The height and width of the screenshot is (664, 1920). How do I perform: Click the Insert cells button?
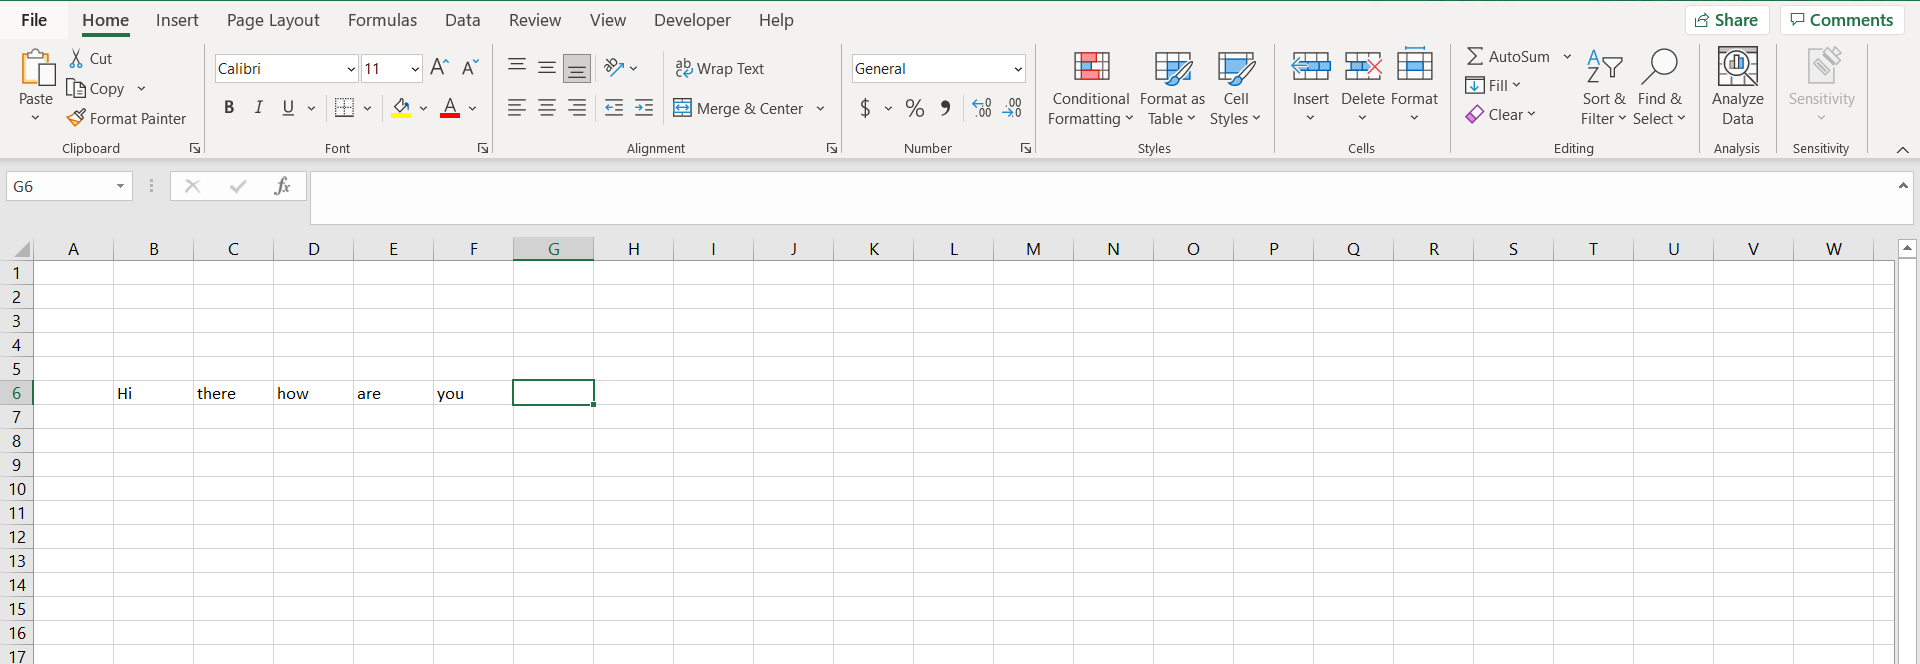click(1310, 87)
